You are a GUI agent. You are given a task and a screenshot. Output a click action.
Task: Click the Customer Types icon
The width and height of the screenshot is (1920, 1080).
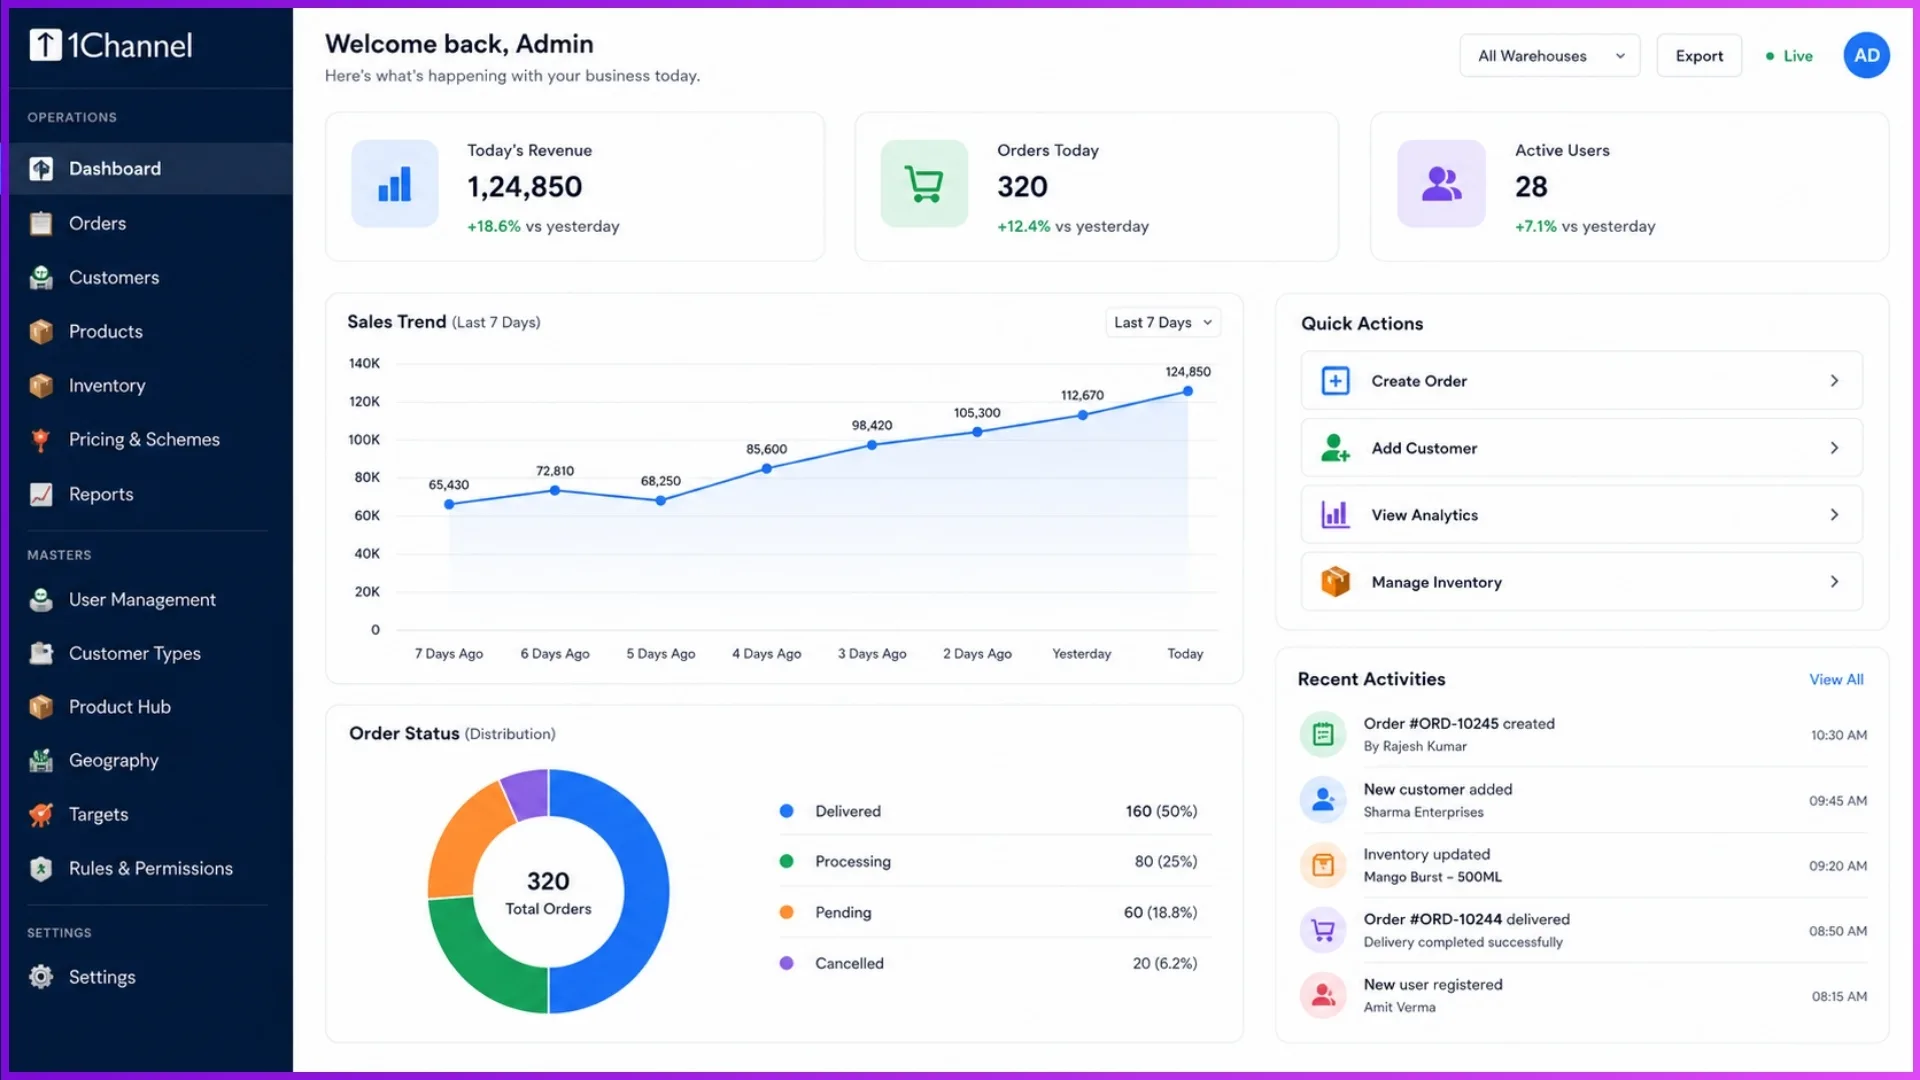(x=41, y=653)
